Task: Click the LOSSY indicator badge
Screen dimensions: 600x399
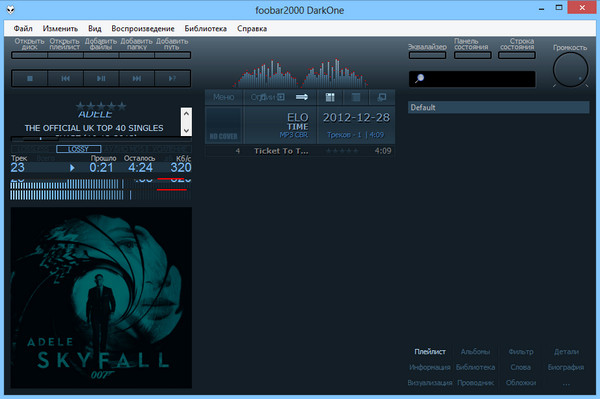Action: point(78,149)
